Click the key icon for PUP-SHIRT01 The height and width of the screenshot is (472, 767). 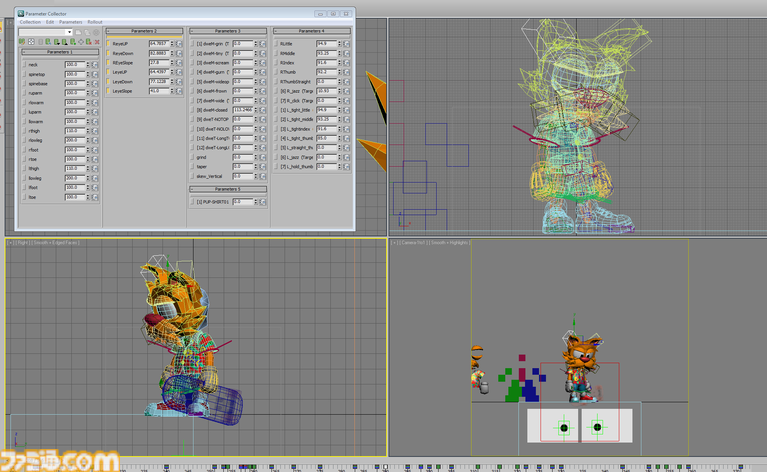coord(263,202)
